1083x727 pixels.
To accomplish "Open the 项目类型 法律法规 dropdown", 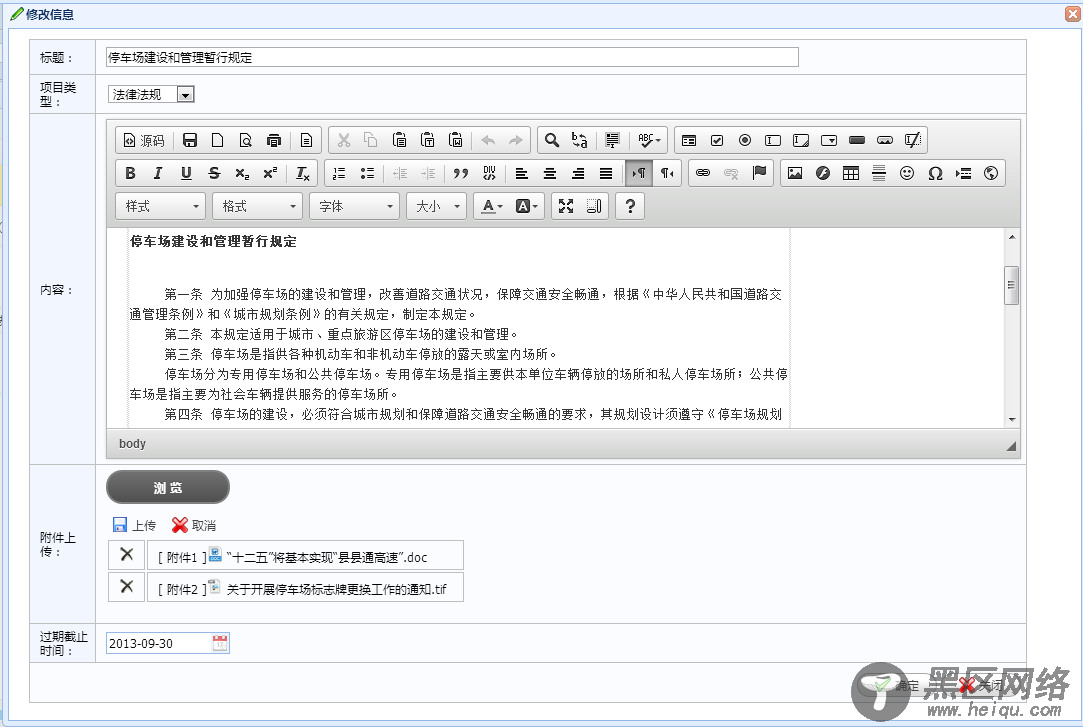I will pyautogui.click(x=151, y=94).
